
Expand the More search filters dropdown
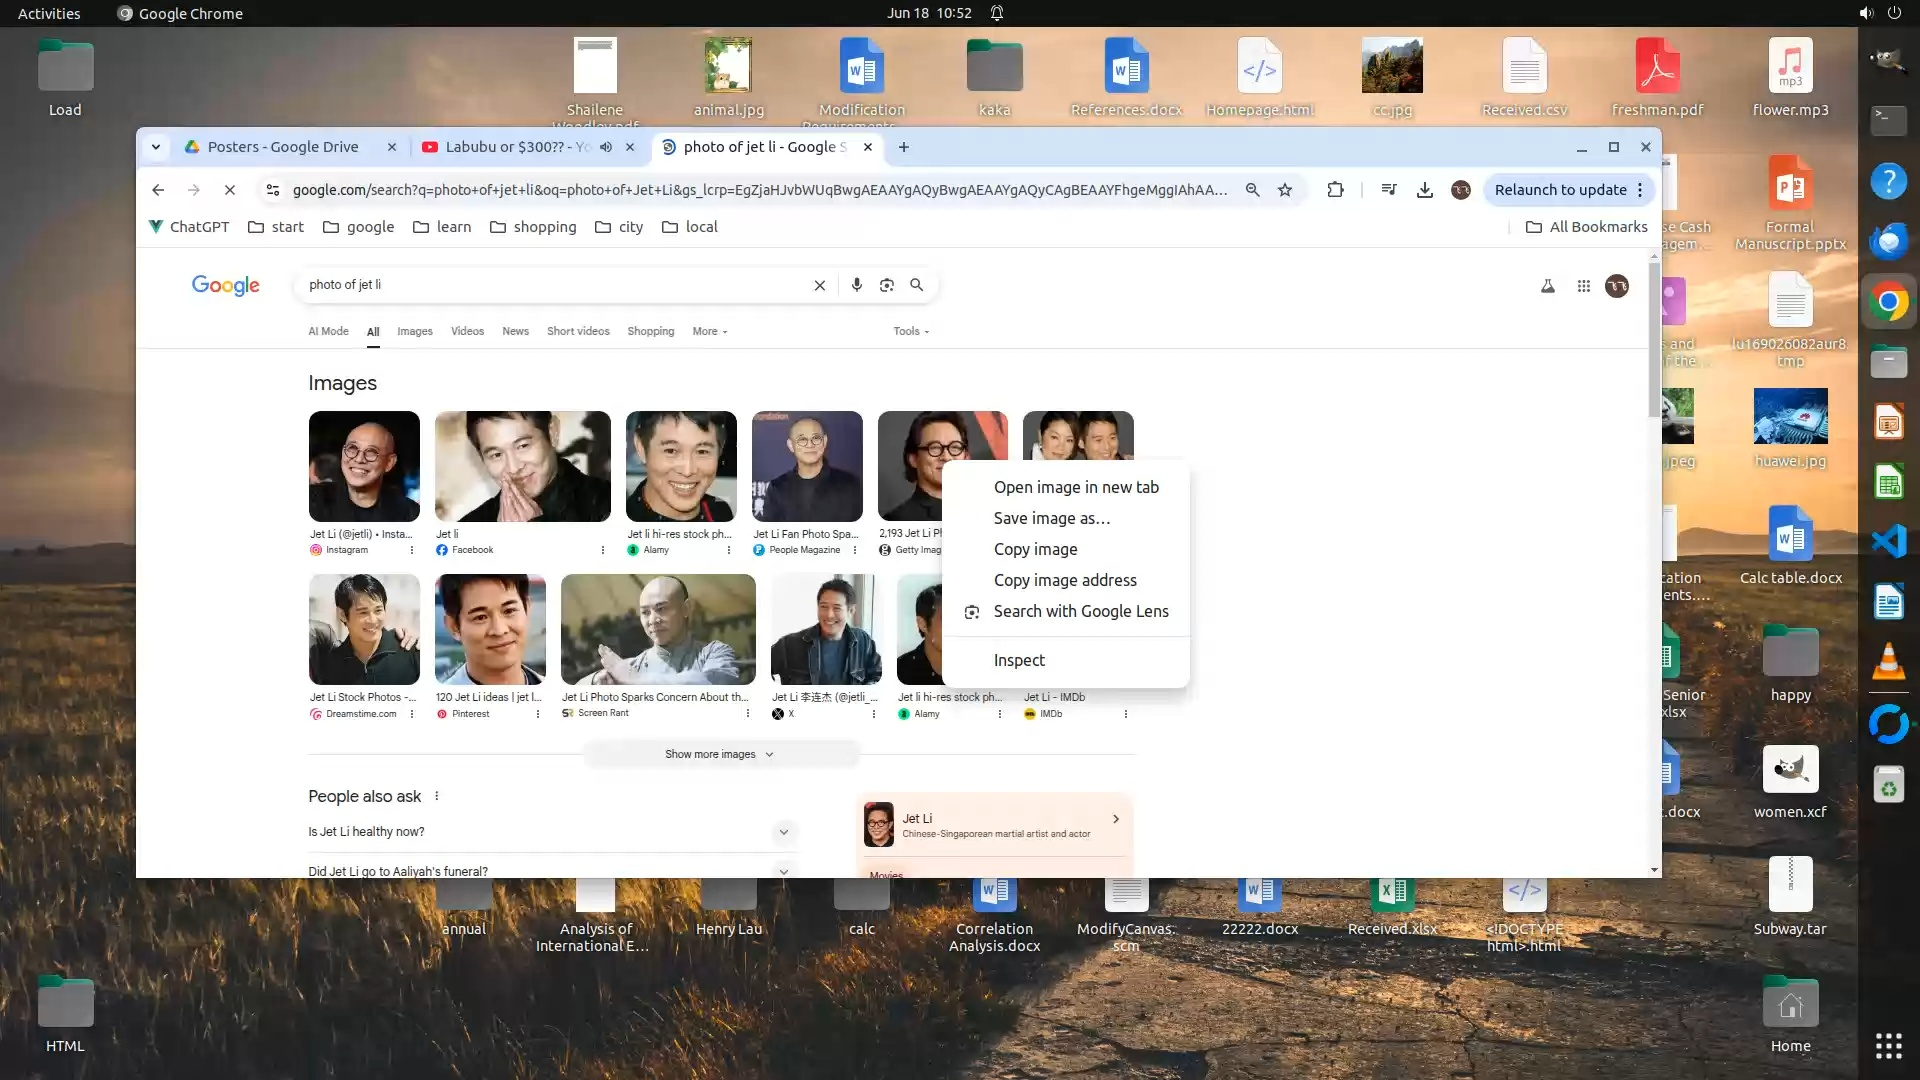[x=710, y=331]
